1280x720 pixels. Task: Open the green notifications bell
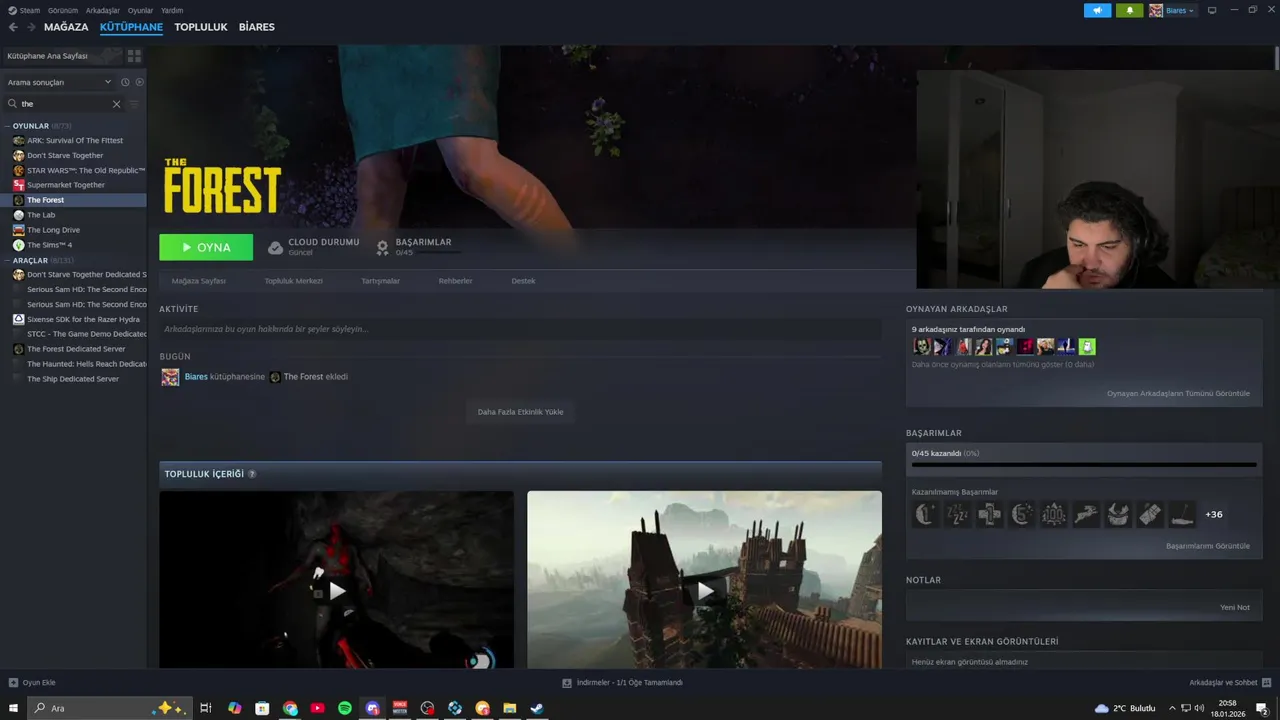tap(1130, 10)
